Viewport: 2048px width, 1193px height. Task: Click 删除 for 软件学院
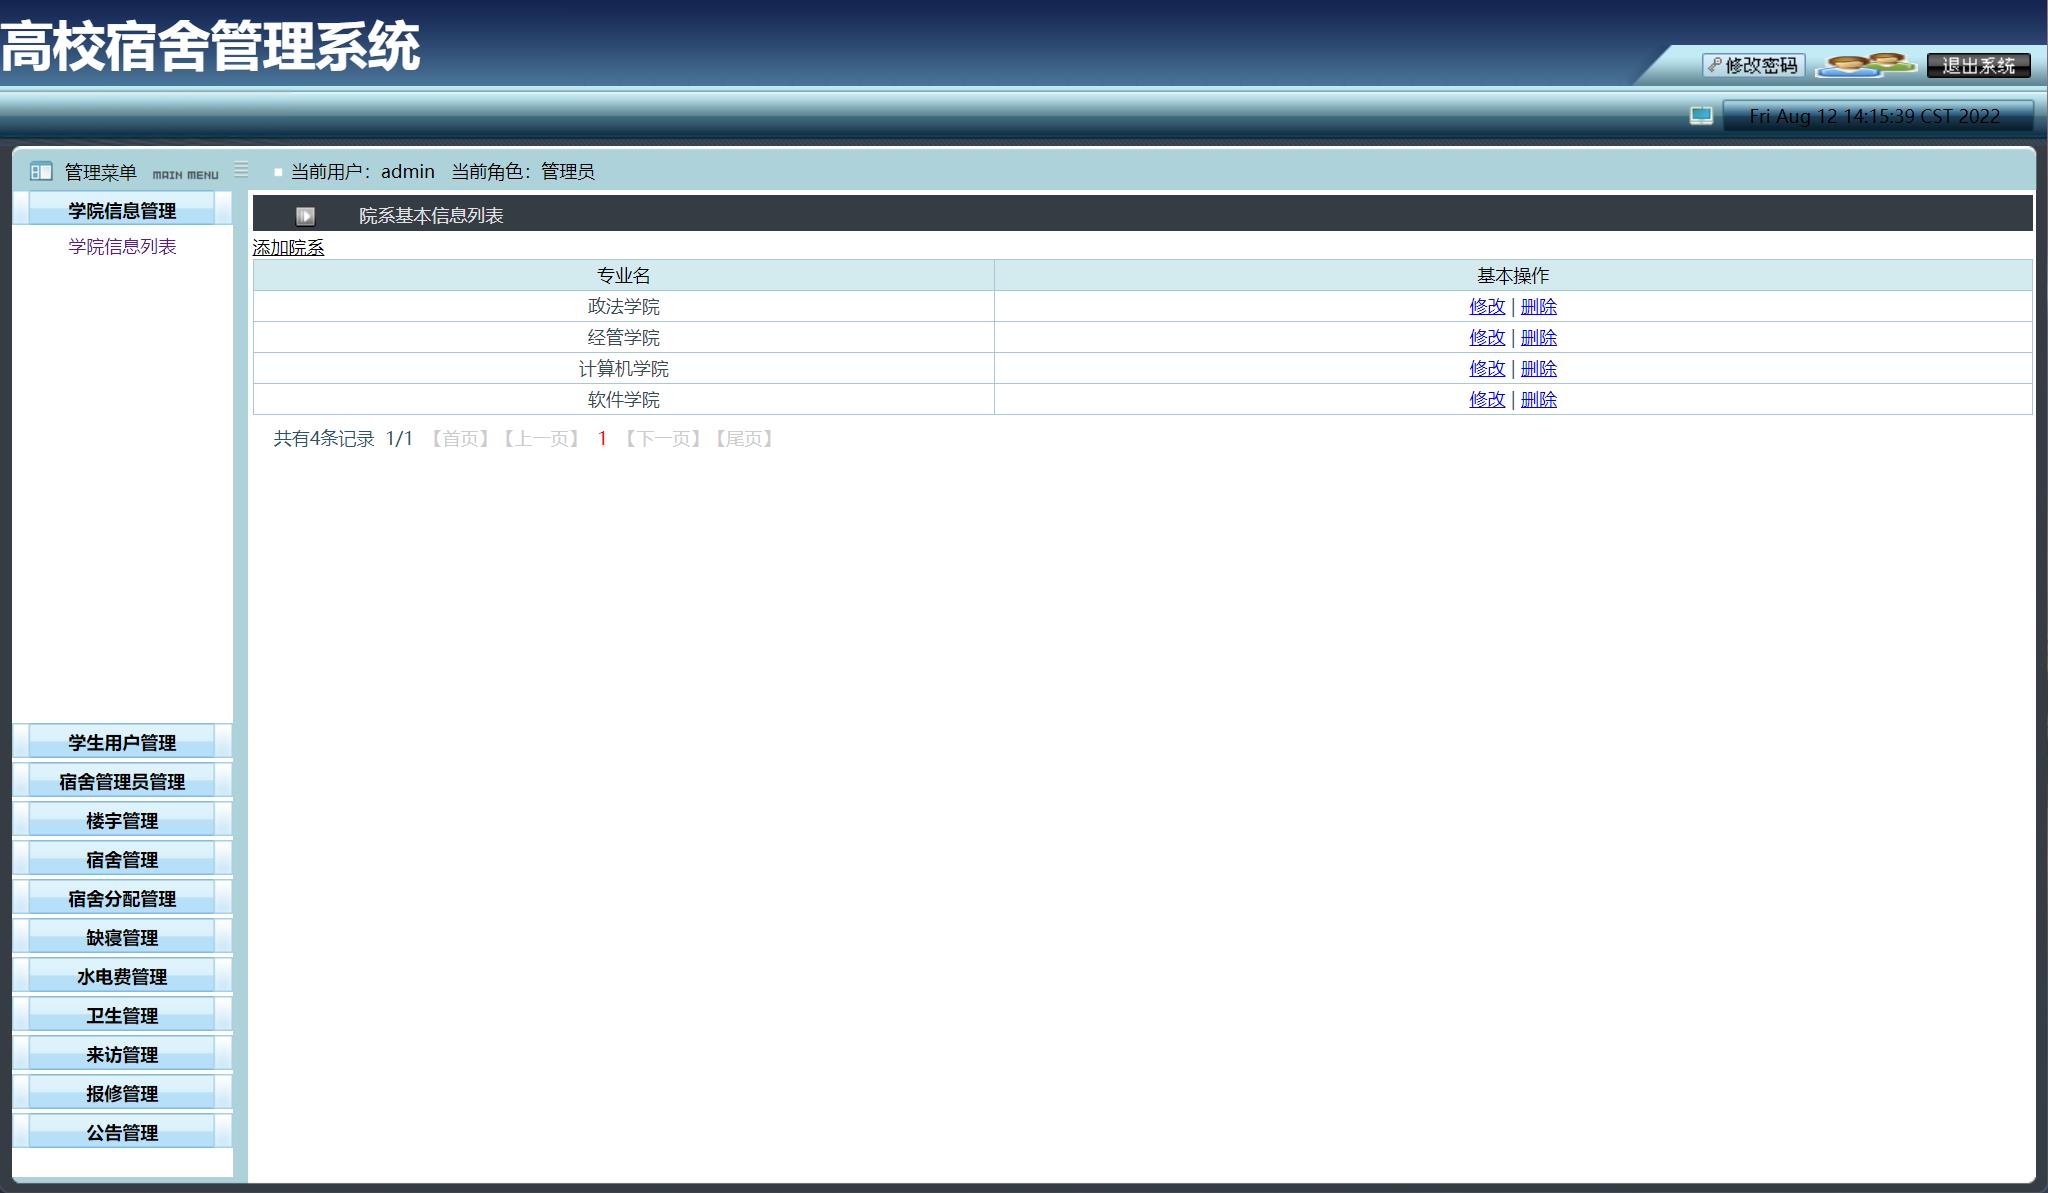click(1538, 400)
